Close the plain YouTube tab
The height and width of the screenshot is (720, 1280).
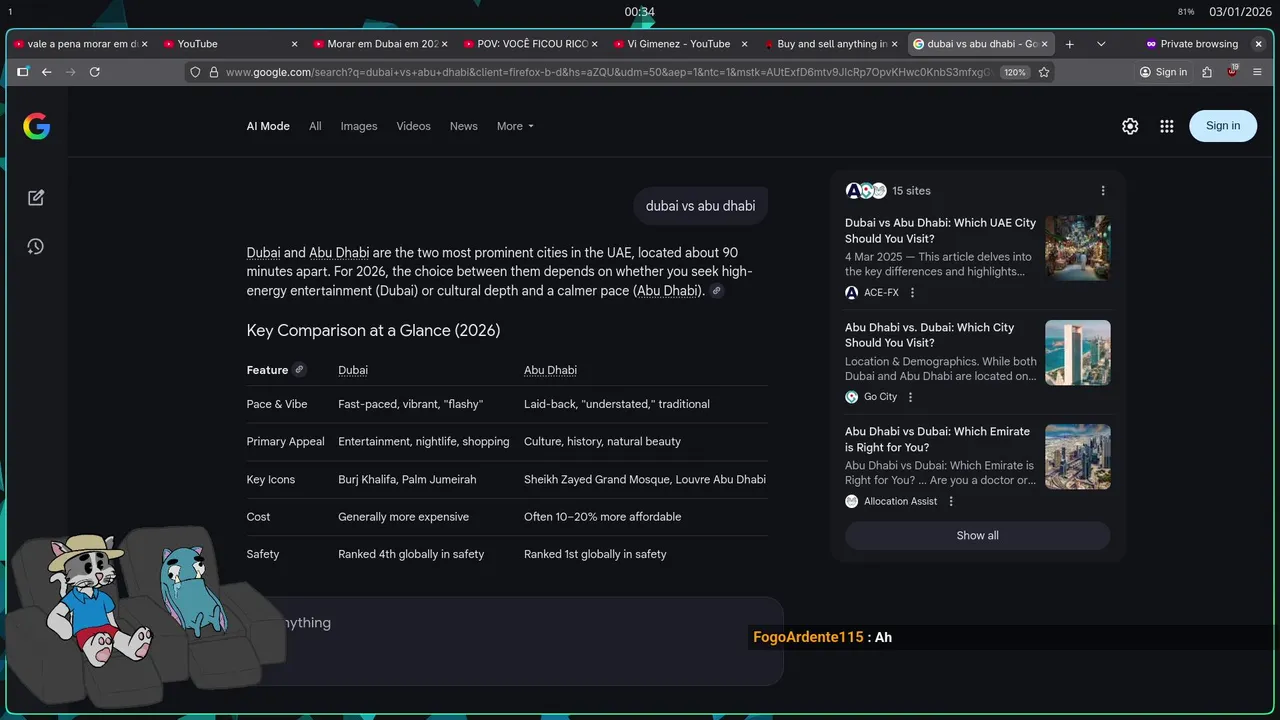[294, 44]
